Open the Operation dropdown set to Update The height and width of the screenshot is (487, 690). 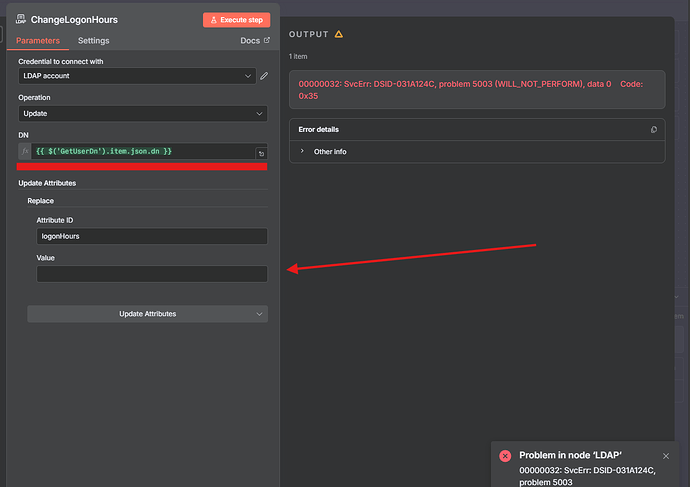143,114
